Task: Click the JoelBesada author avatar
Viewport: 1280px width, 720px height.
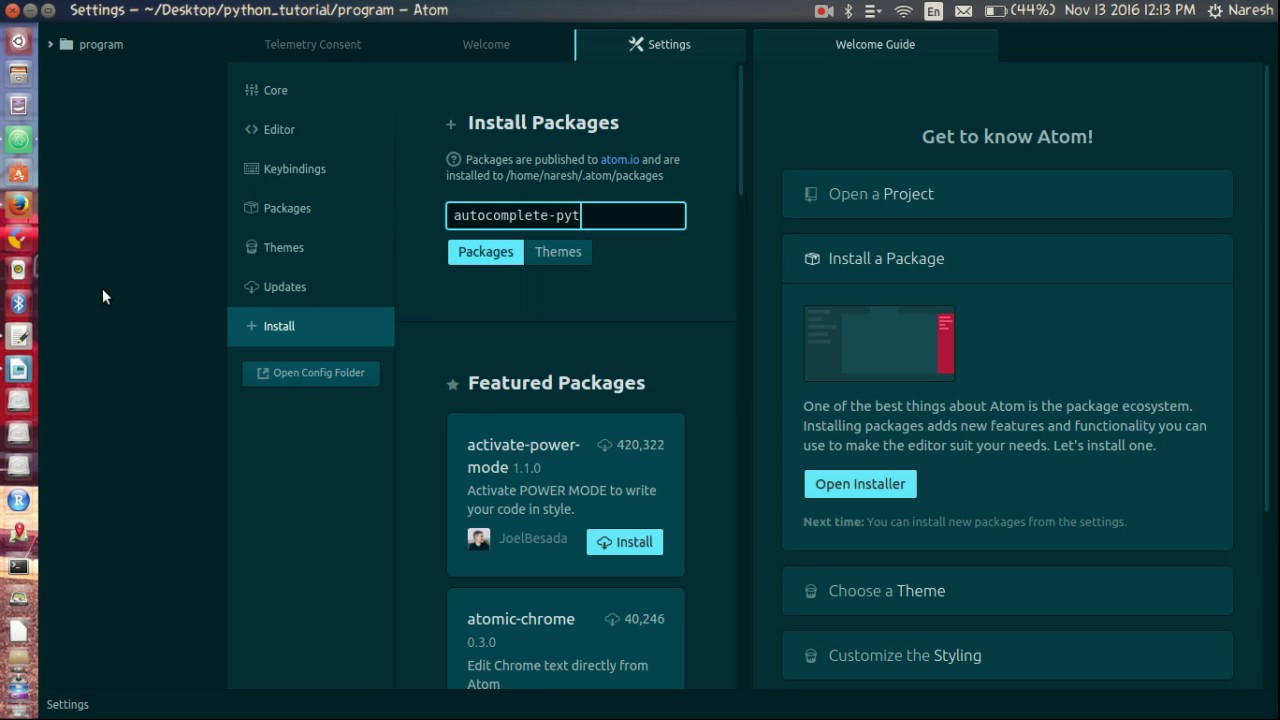Action: 479,539
